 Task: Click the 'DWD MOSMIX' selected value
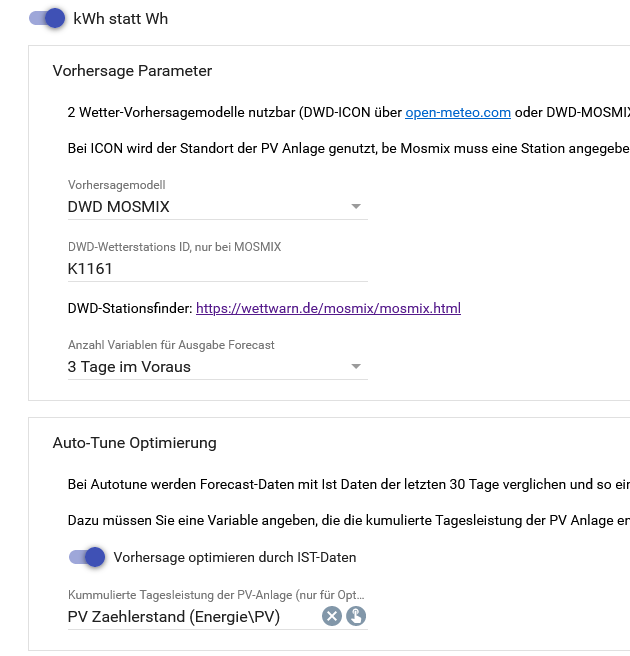click(x=118, y=207)
